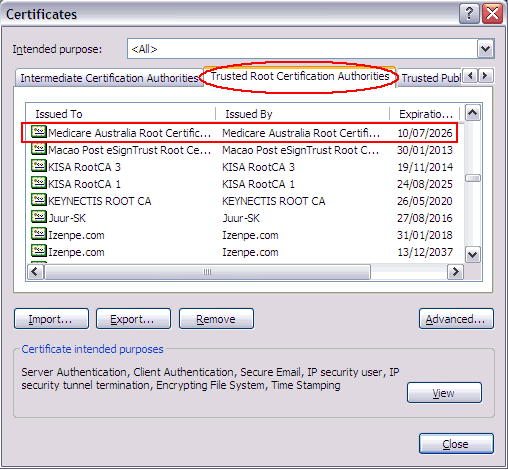The width and height of the screenshot is (508, 470).
Task: Click the KISA RootCA 1 certificate icon
Action: [39, 183]
